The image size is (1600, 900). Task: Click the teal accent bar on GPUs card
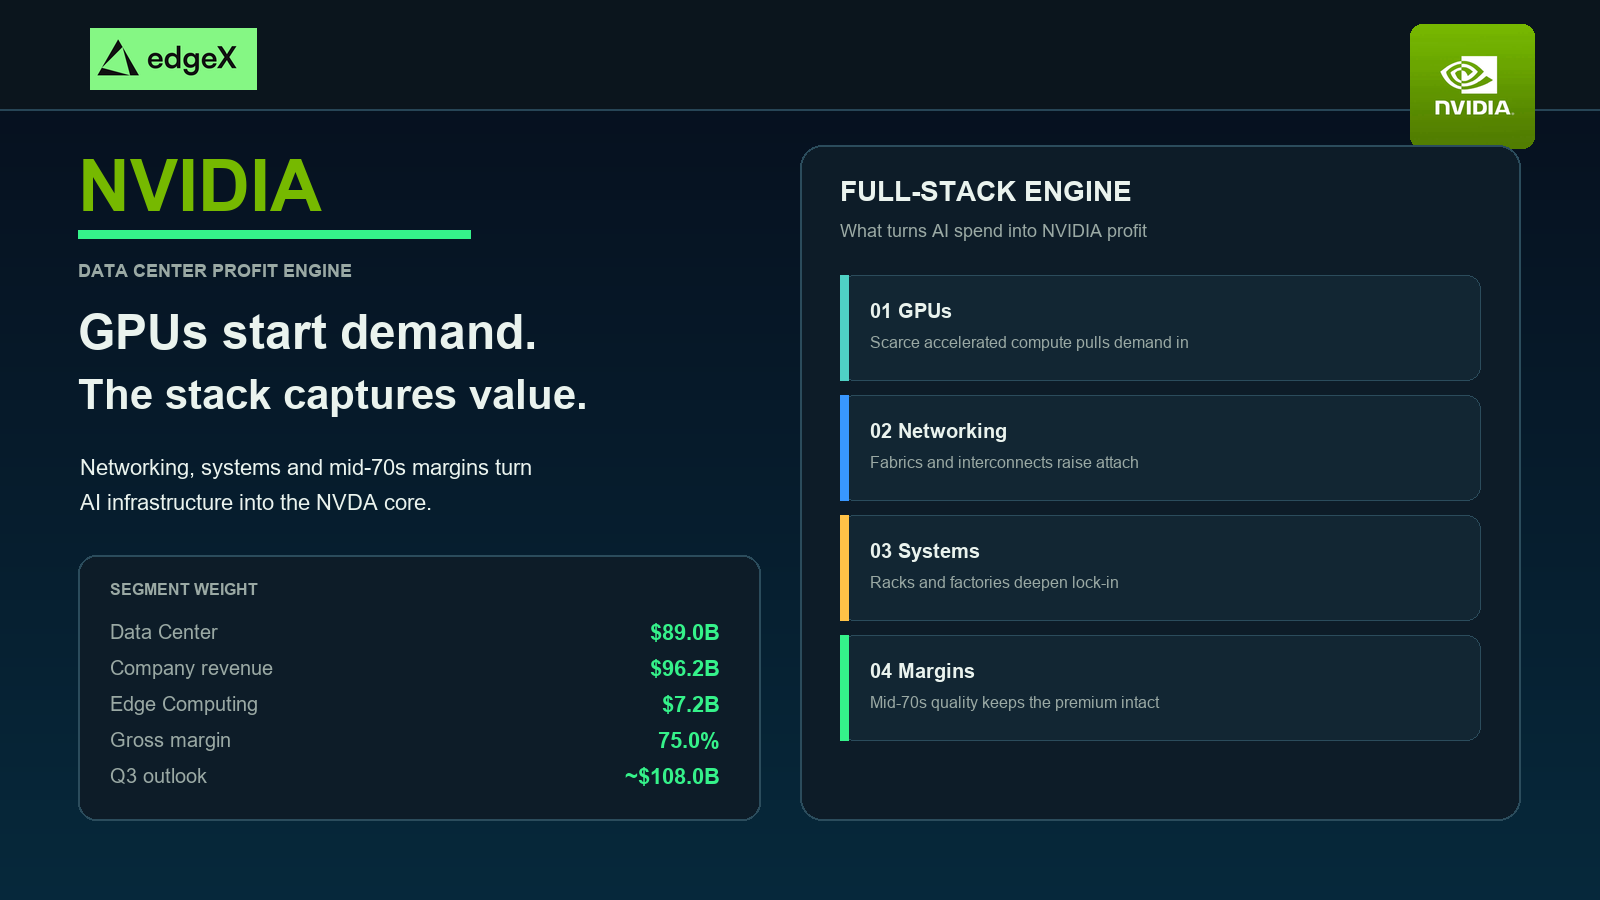click(844, 328)
